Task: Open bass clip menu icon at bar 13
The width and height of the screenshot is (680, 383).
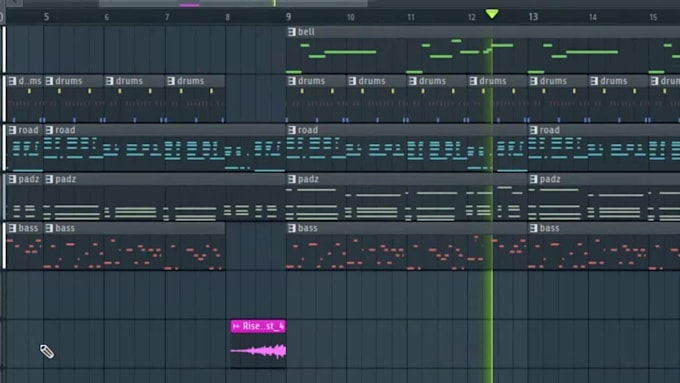Action: click(533, 228)
